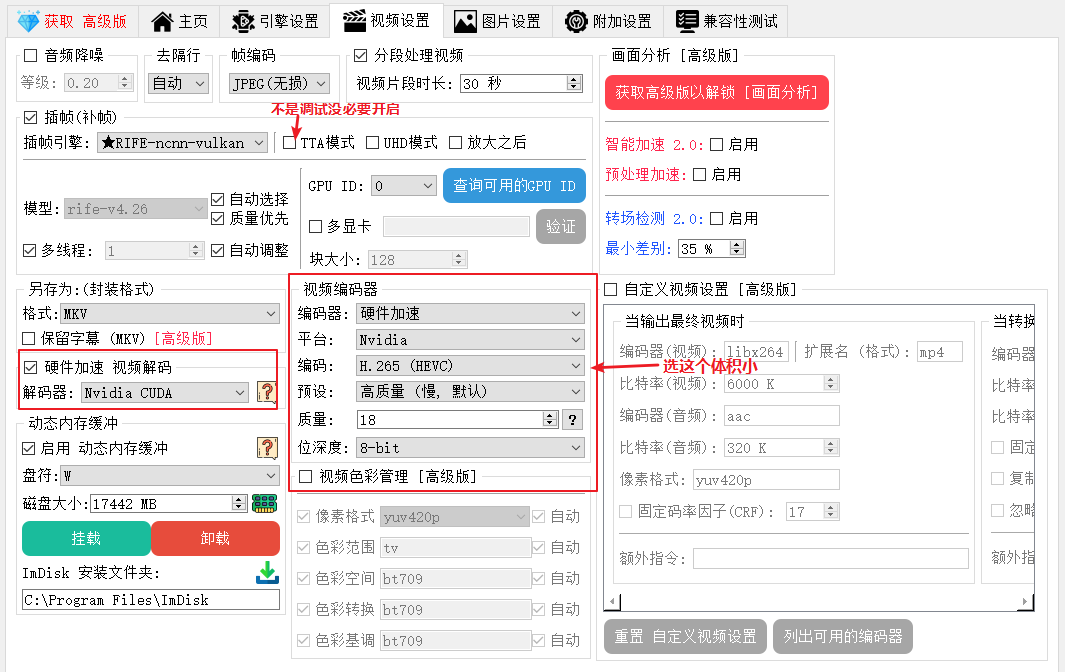Open 插帧引擎 RIFE-ncnn-vulkan dropdown

tap(182, 143)
